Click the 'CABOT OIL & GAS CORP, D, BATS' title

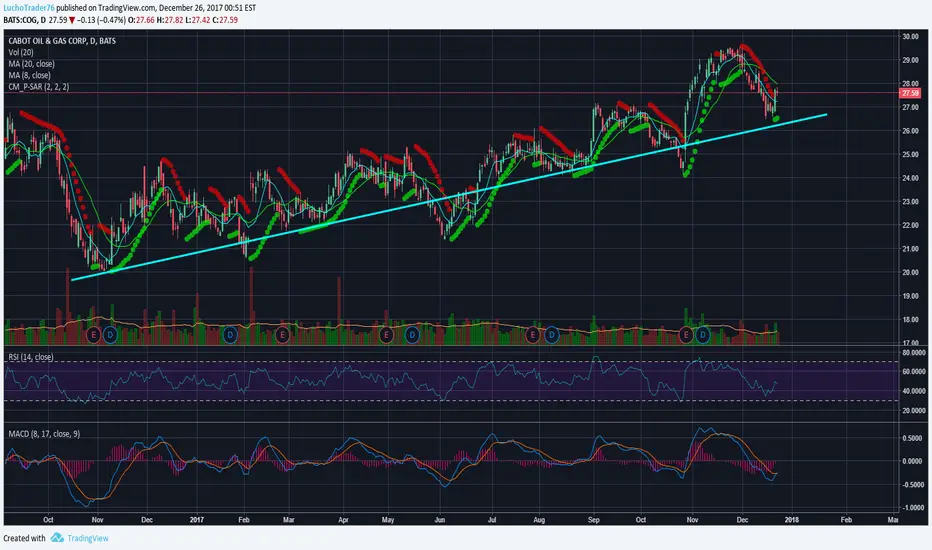tap(62, 41)
